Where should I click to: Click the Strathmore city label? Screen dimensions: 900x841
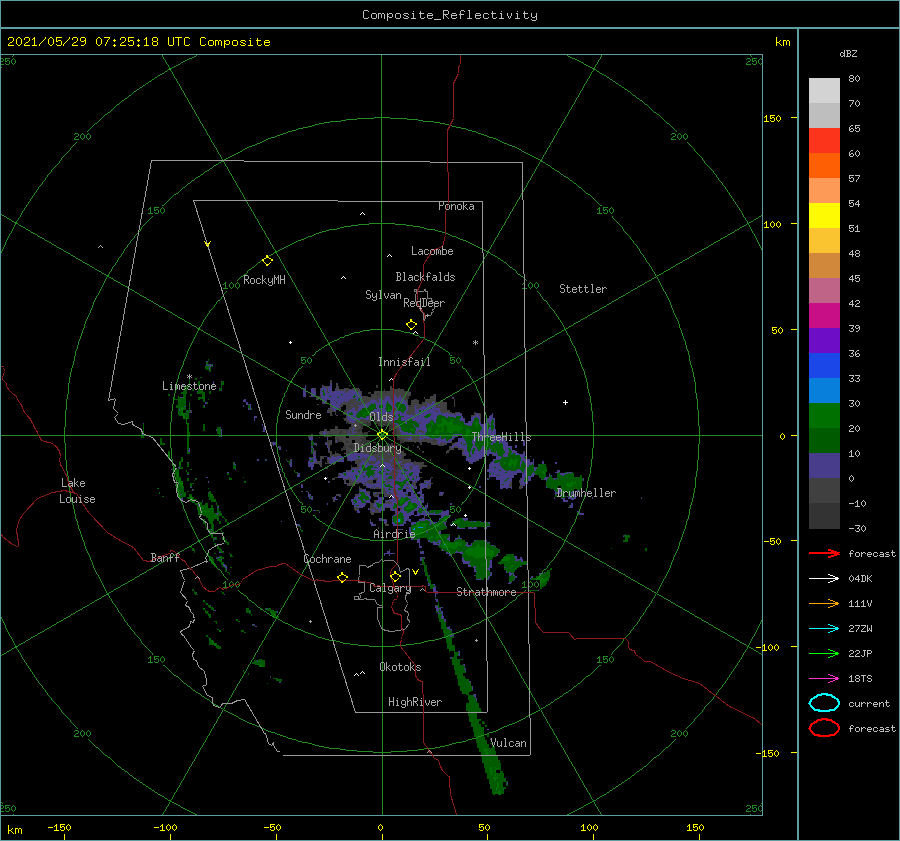(x=486, y=592)
